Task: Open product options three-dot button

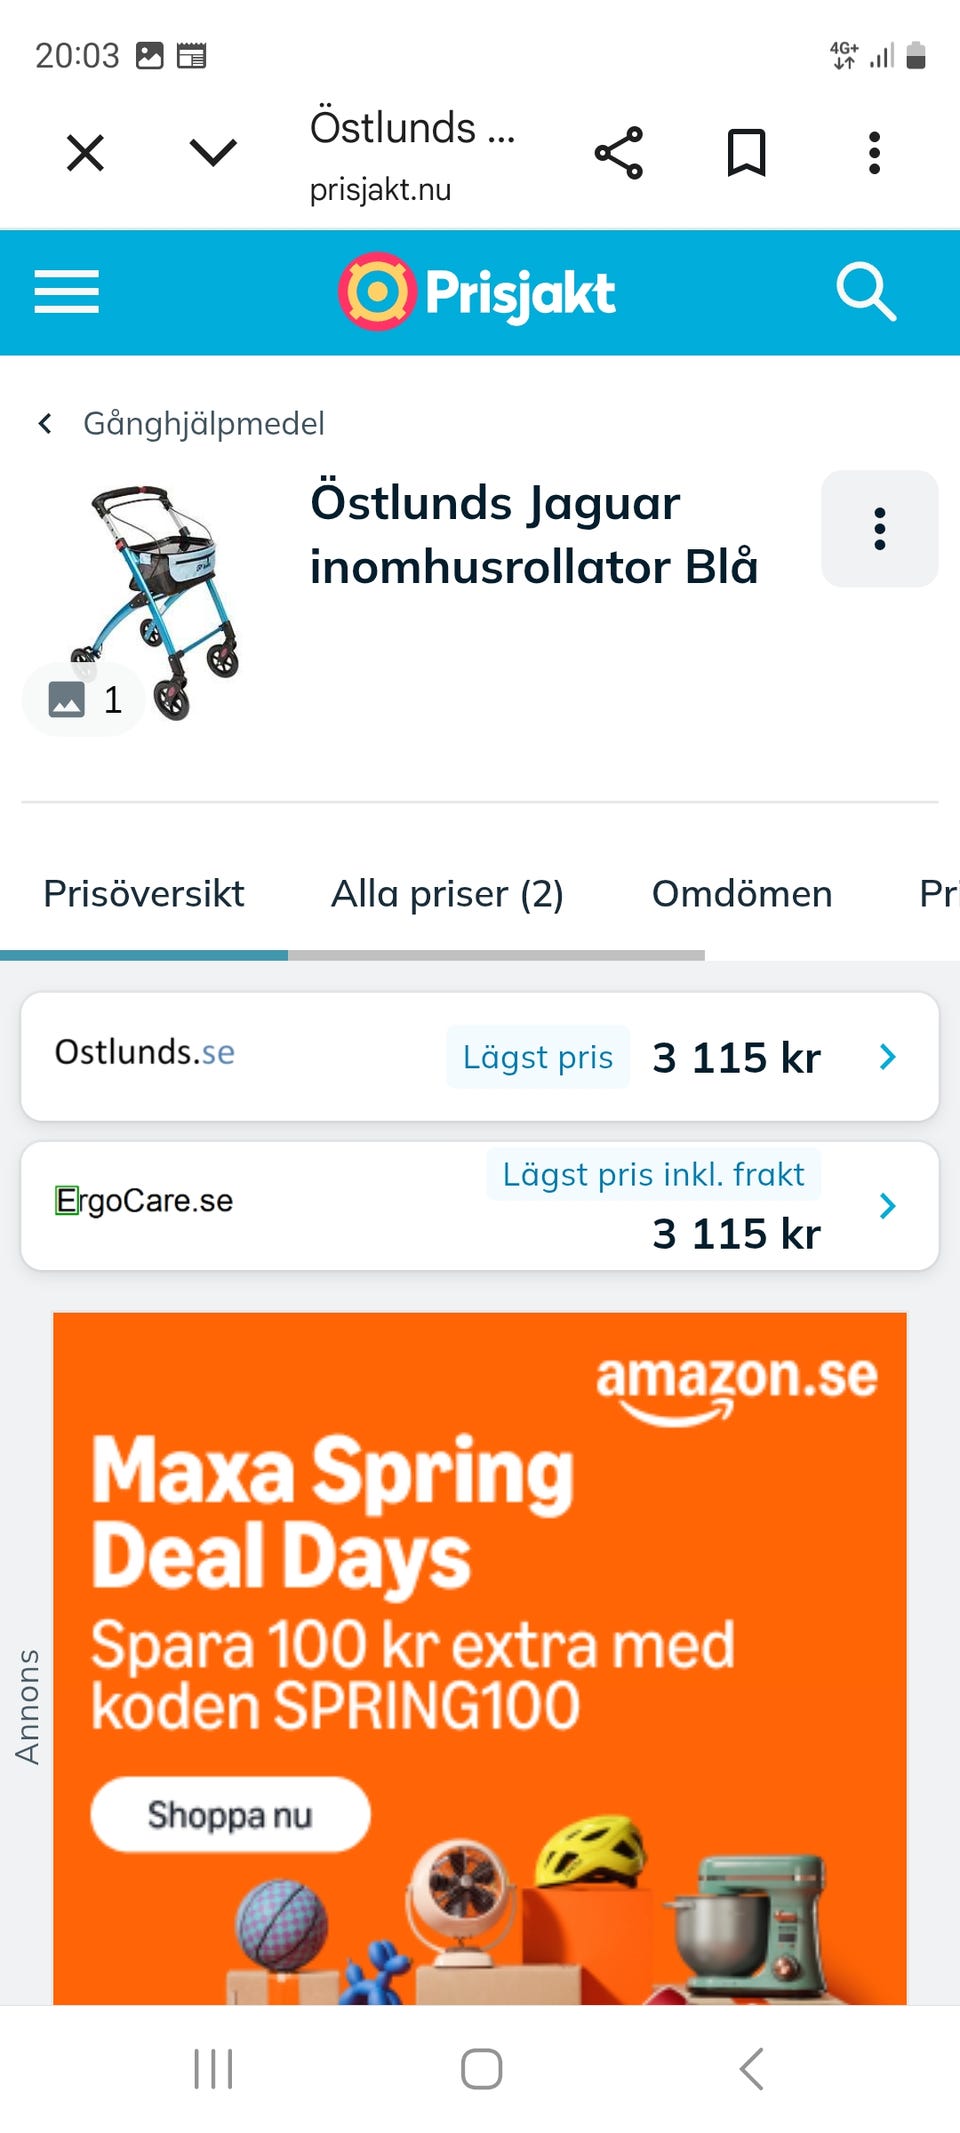Action: (x=879, y=529)
